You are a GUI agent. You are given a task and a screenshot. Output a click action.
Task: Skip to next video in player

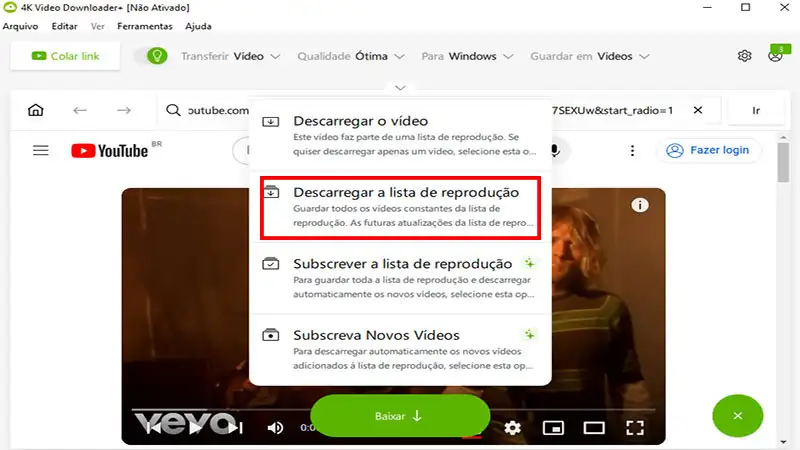235,428
